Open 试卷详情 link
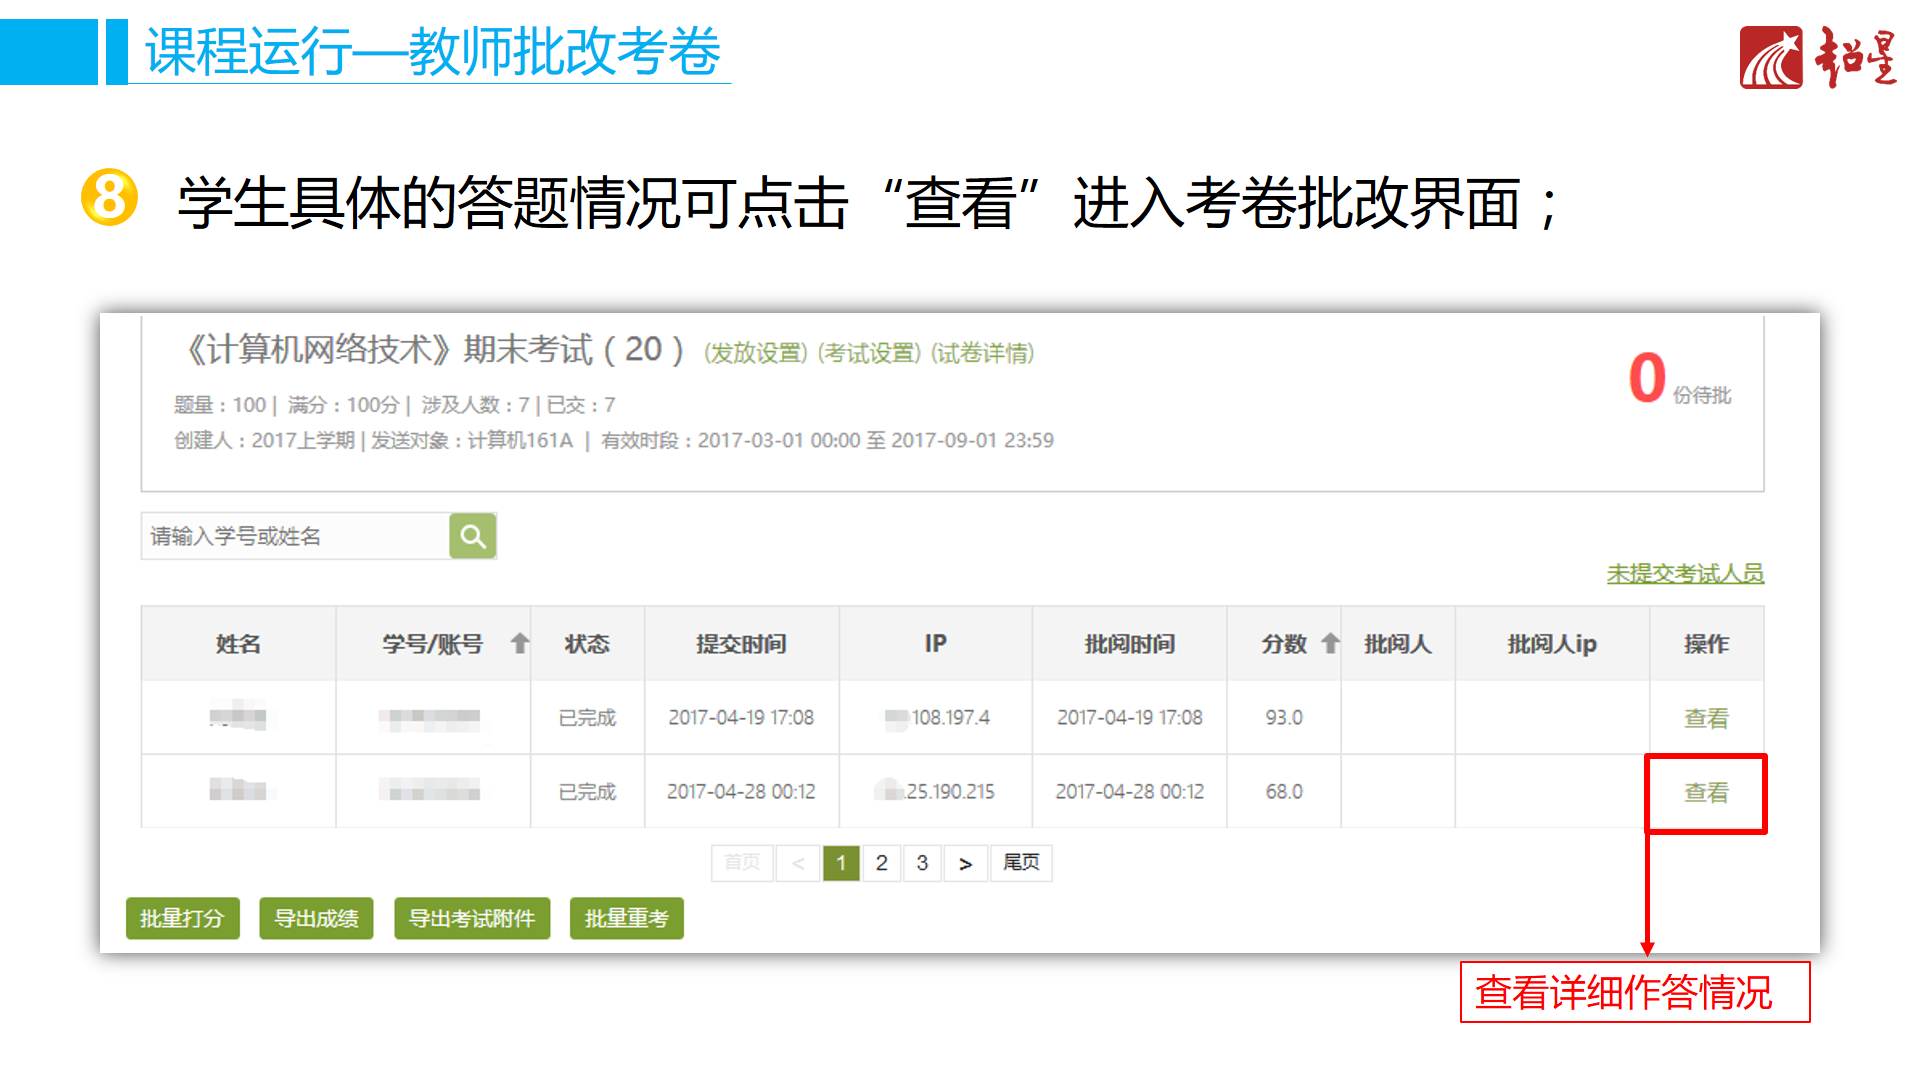The width and height of the screenshot is (1920, 1080). pos(982,353)
